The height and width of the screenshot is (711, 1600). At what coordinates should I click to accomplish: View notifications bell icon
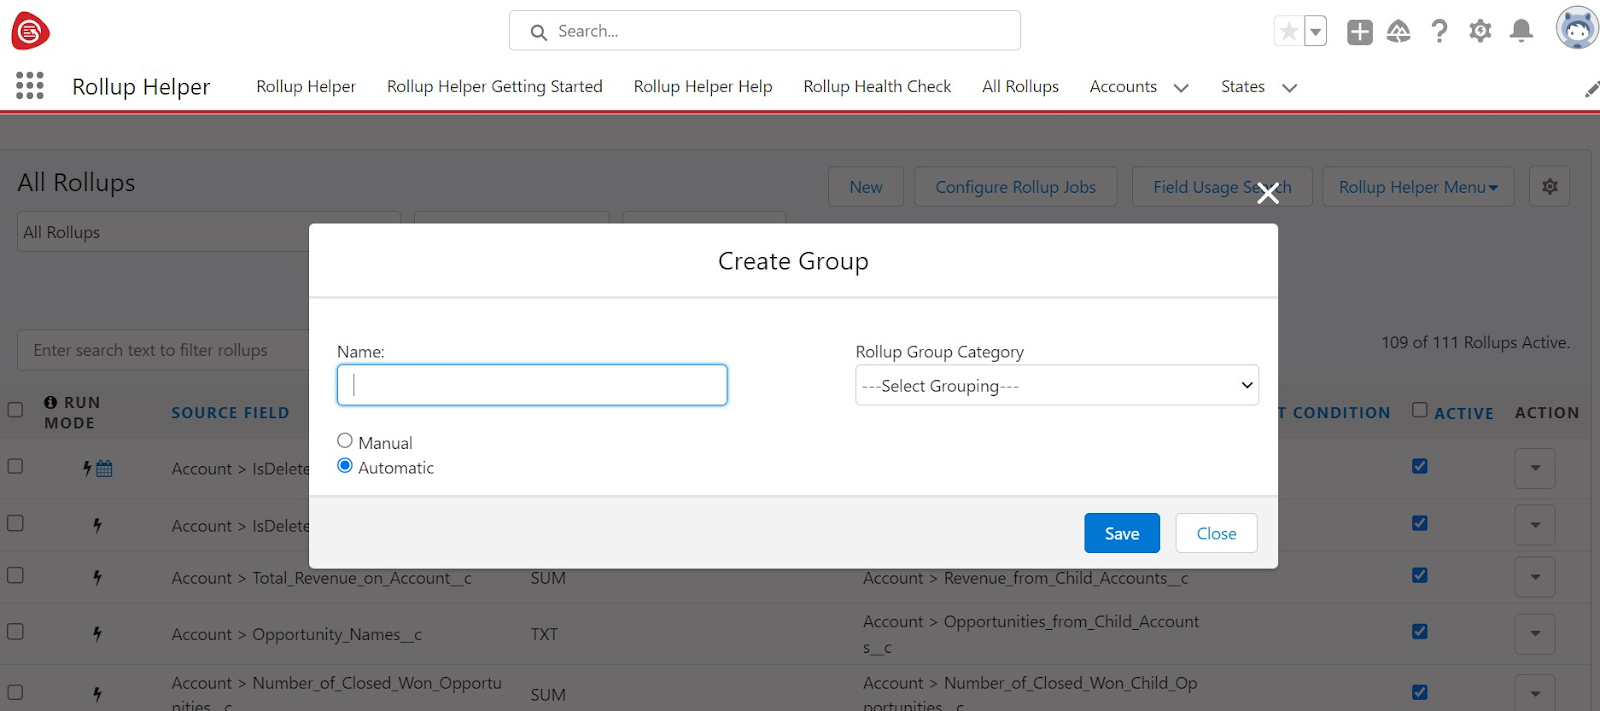[1521, 32]
